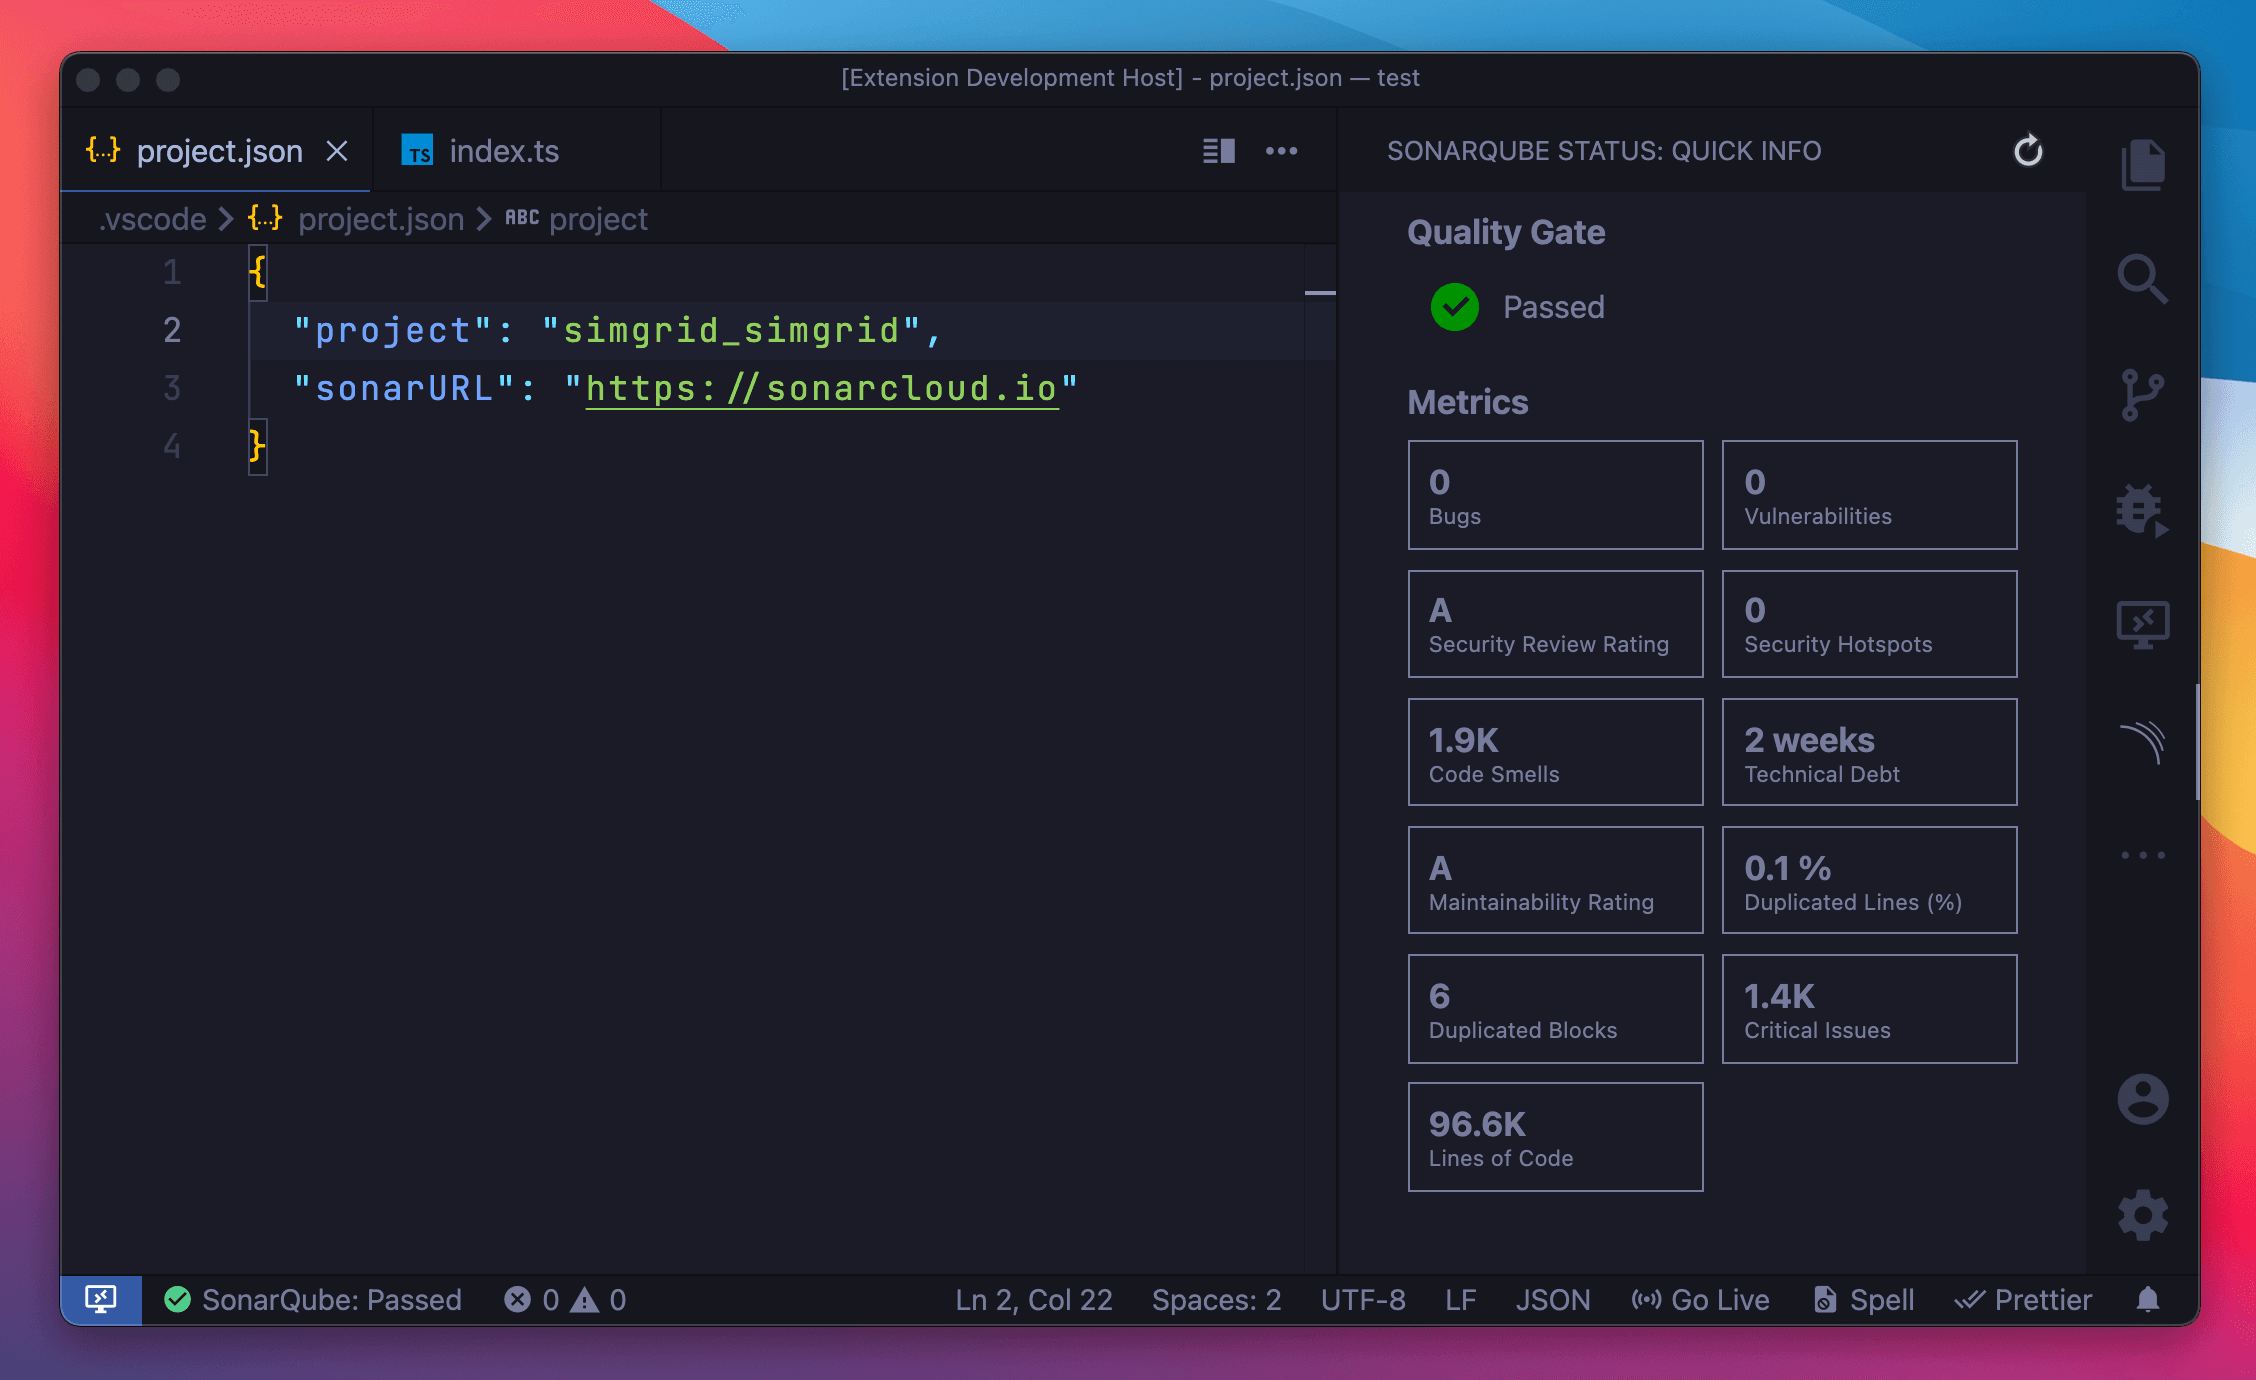Click the Code Smells 1.9K metric tile
Viewport: 2256px width, 1380px height.
pos(1555,752)
